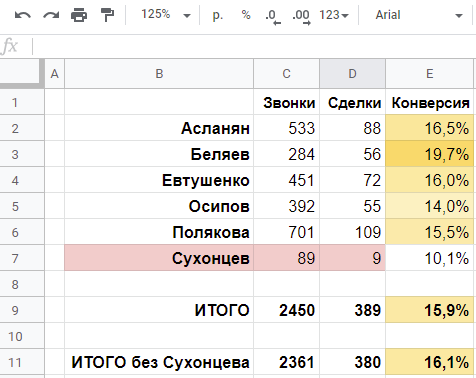
Task: Select the pink Сухонцев cell
Action: 159,258
